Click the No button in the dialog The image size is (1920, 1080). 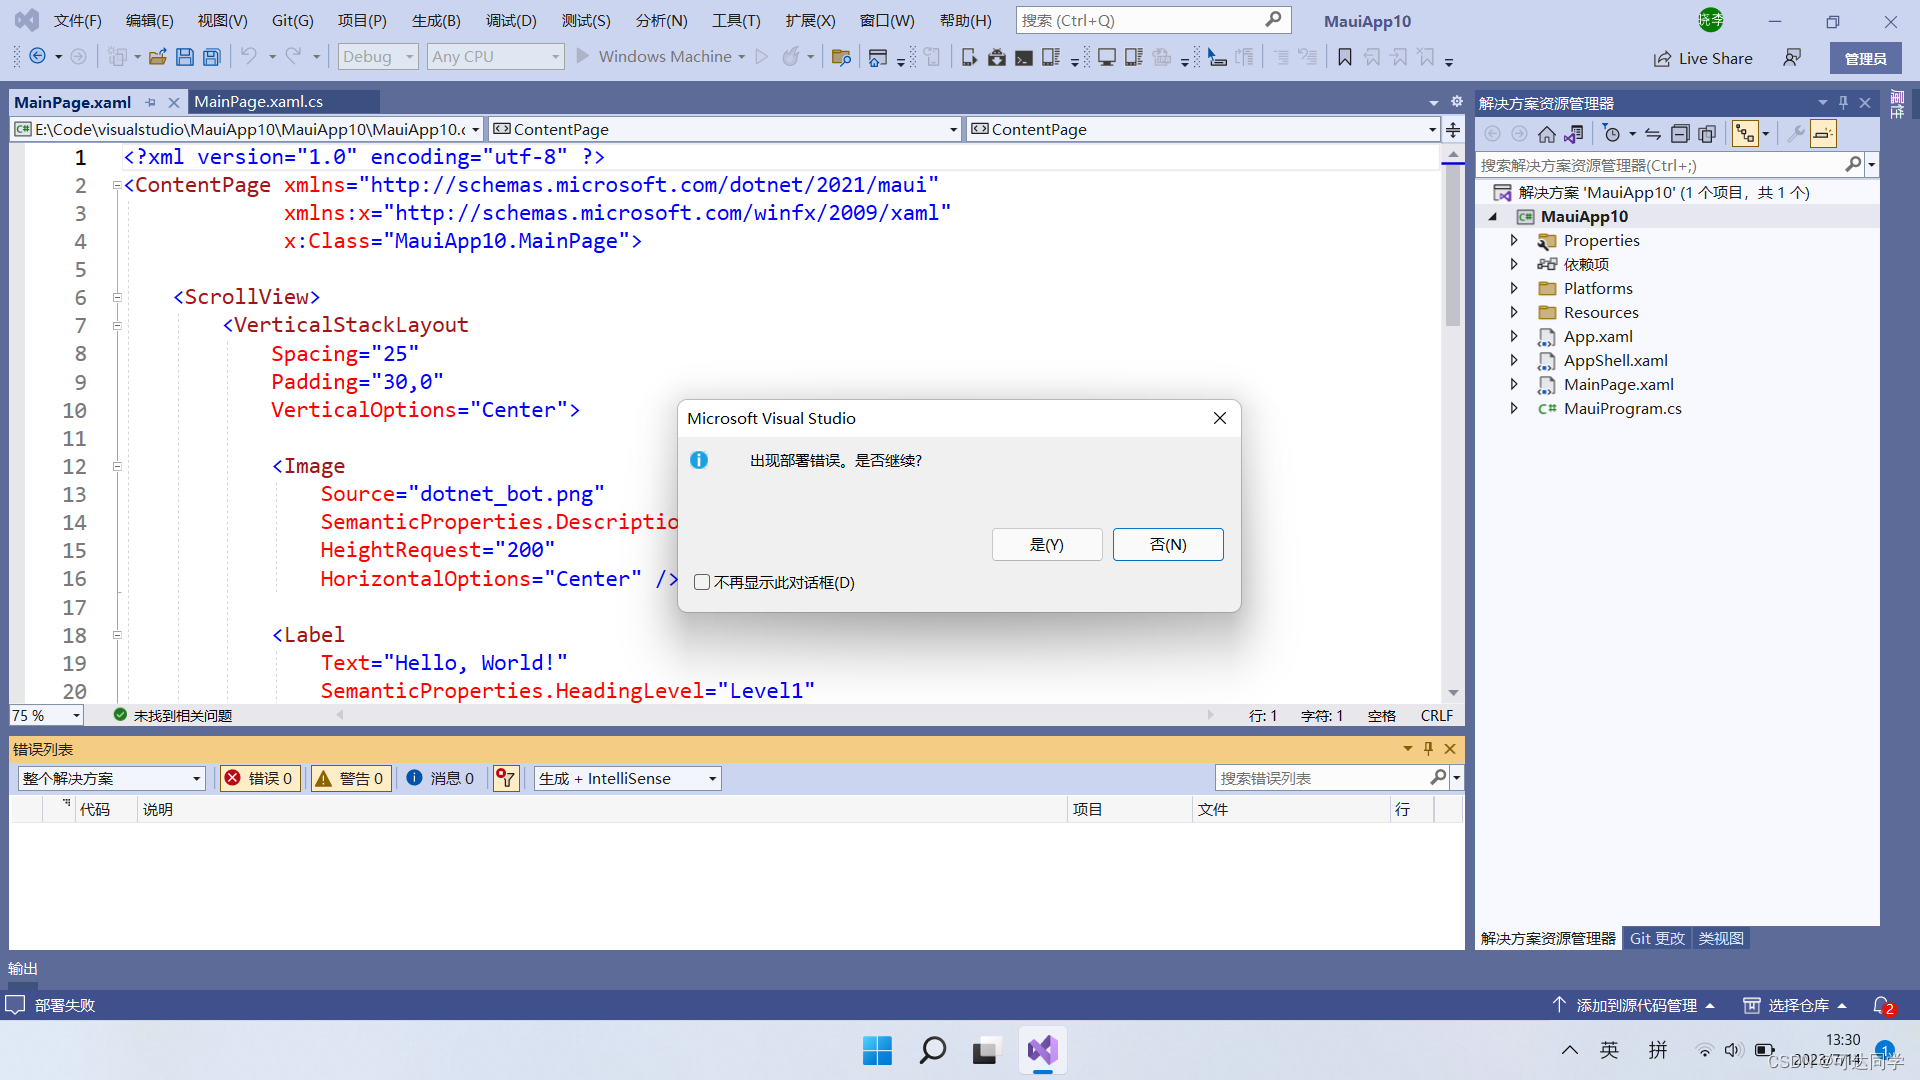point(1168,544)
